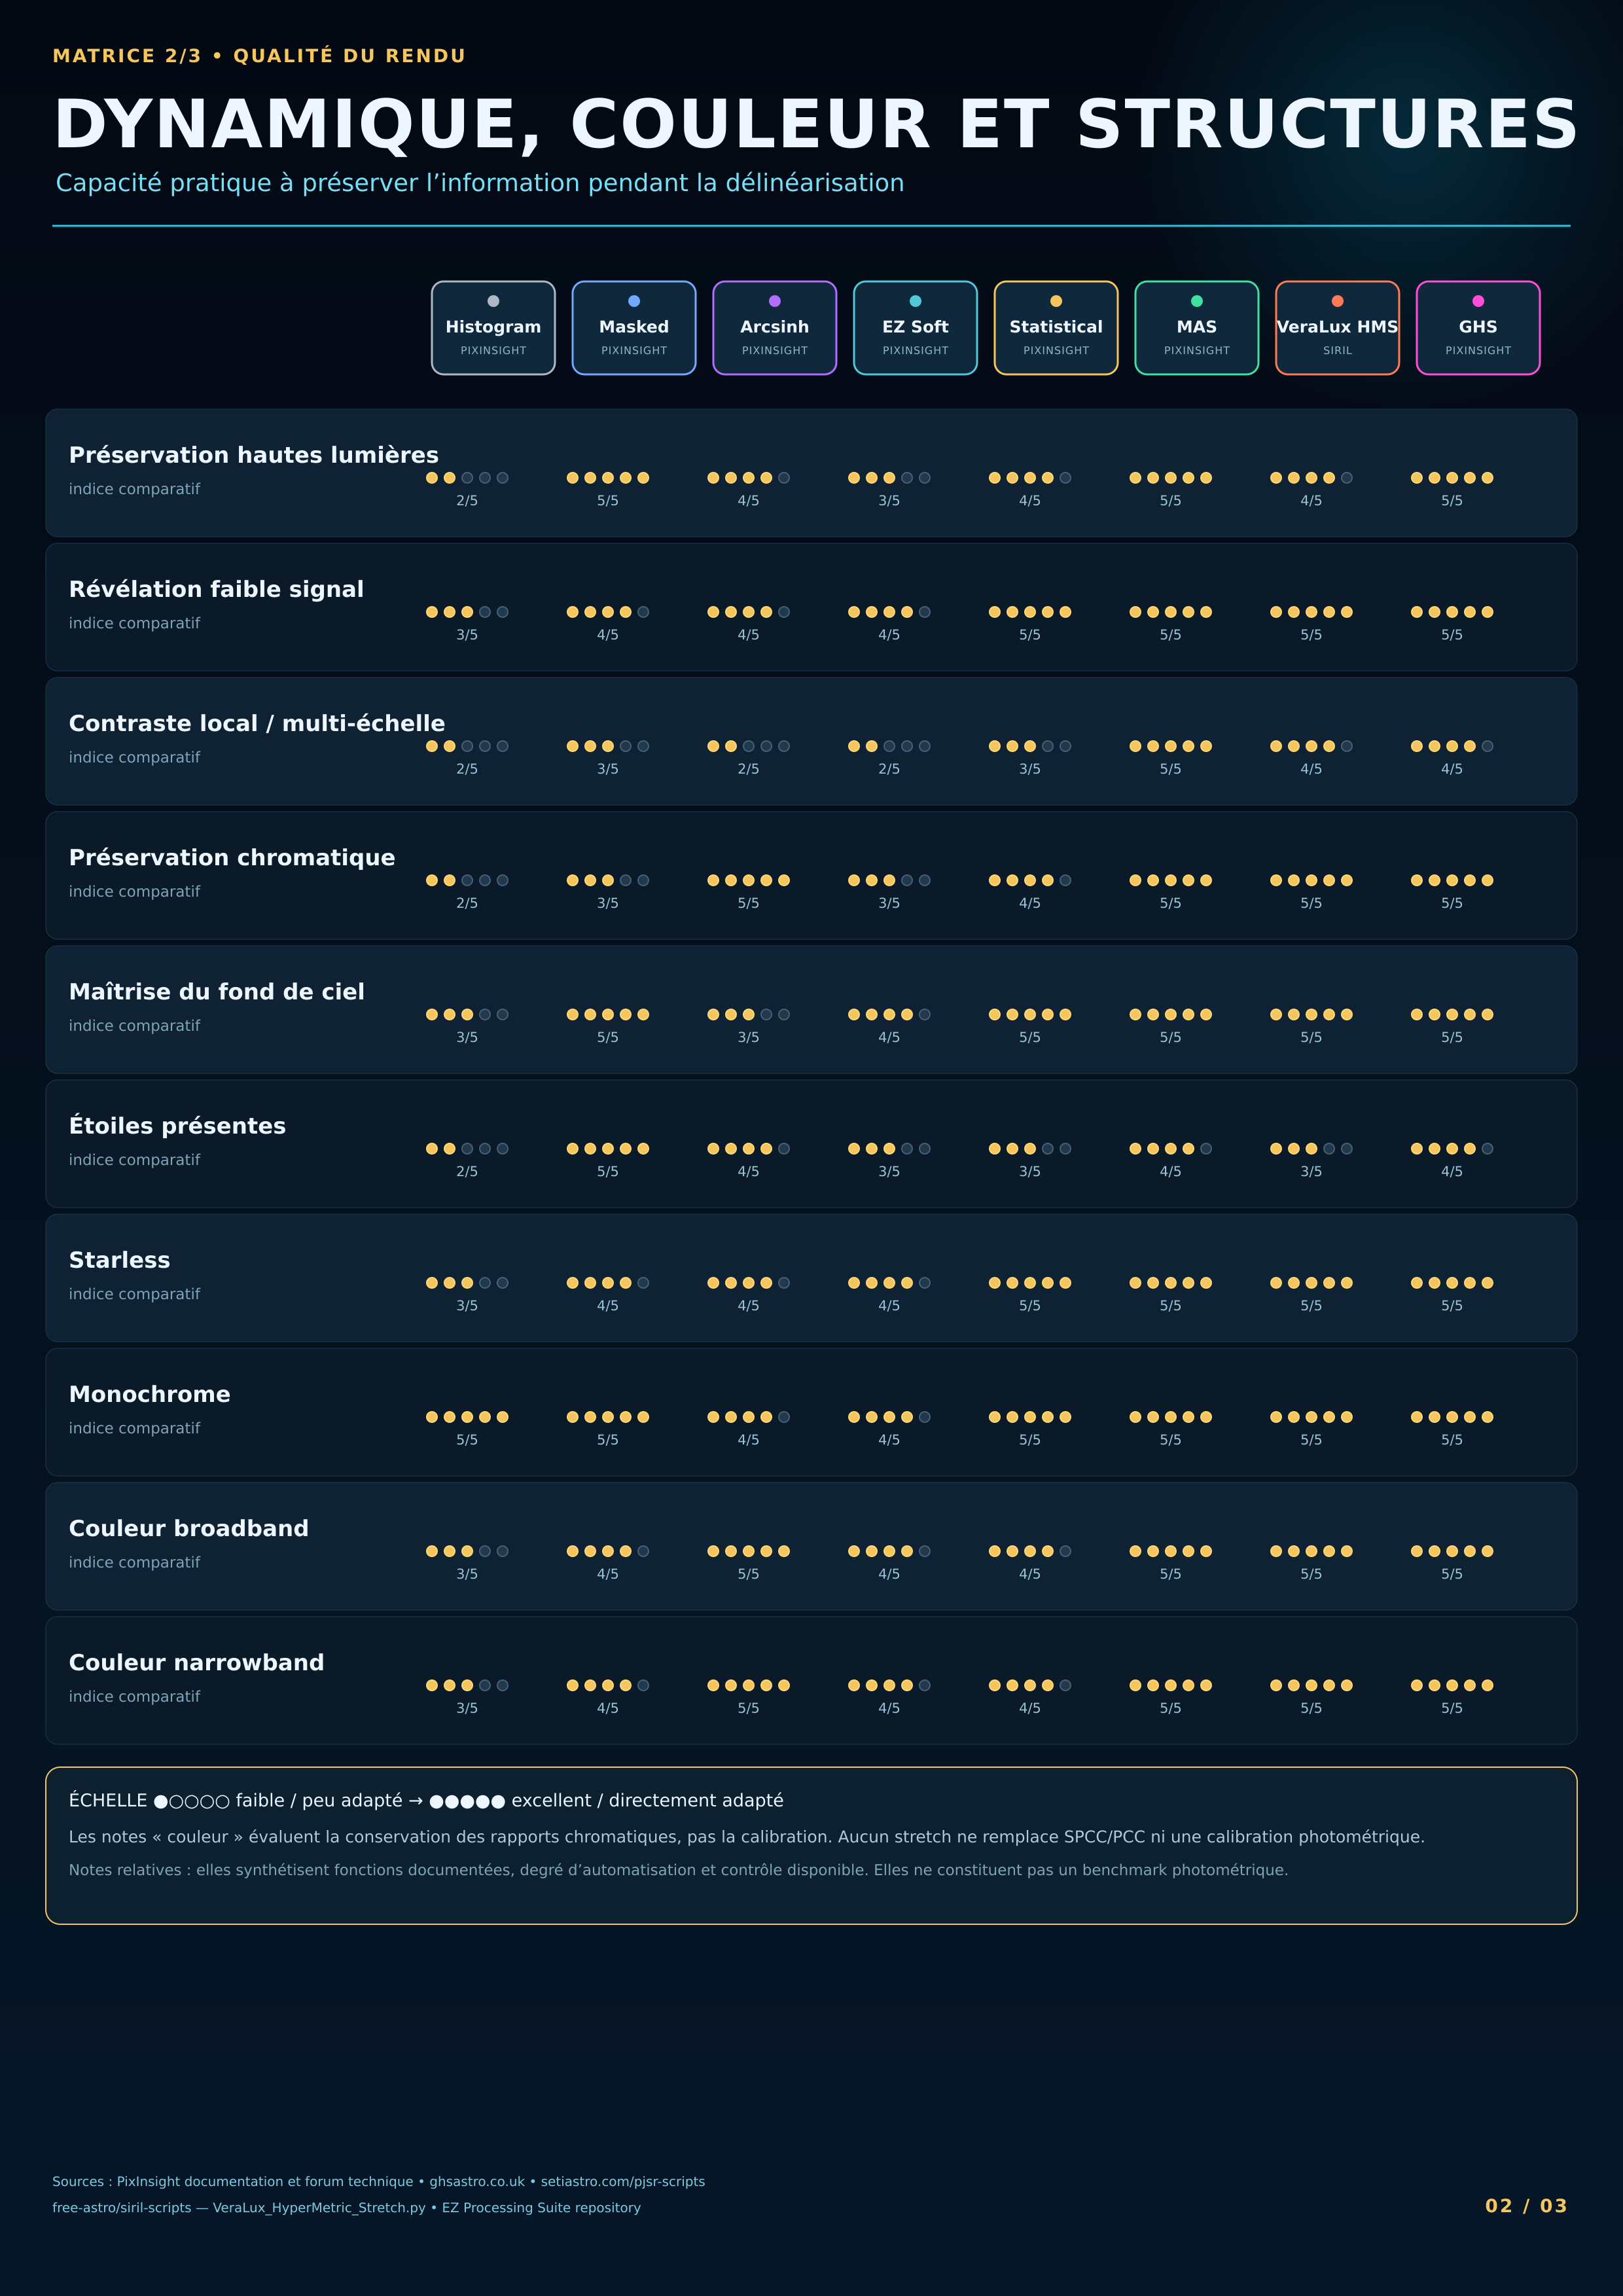Select the MAS column header label
Image resolution: width=1623 pixels, height=2296 pixels.
coord(1197,327)
